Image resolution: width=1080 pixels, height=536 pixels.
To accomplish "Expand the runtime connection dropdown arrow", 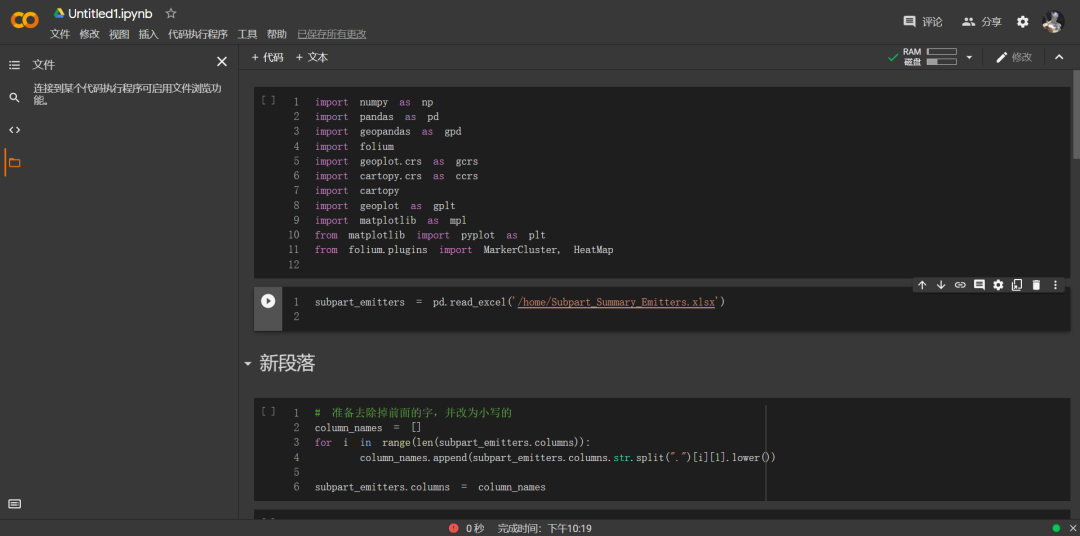I will [x=969, y=57].
